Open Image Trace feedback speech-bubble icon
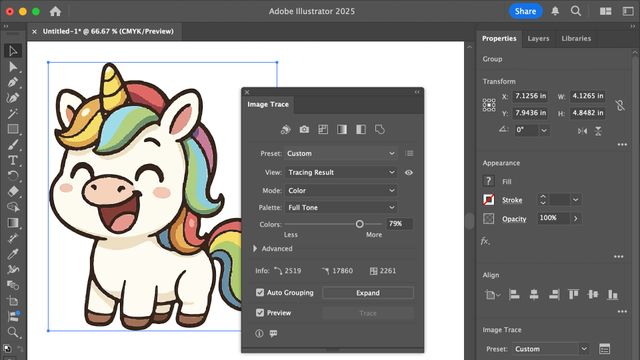Viewport: 640px width, 360px height. (273, 333)
